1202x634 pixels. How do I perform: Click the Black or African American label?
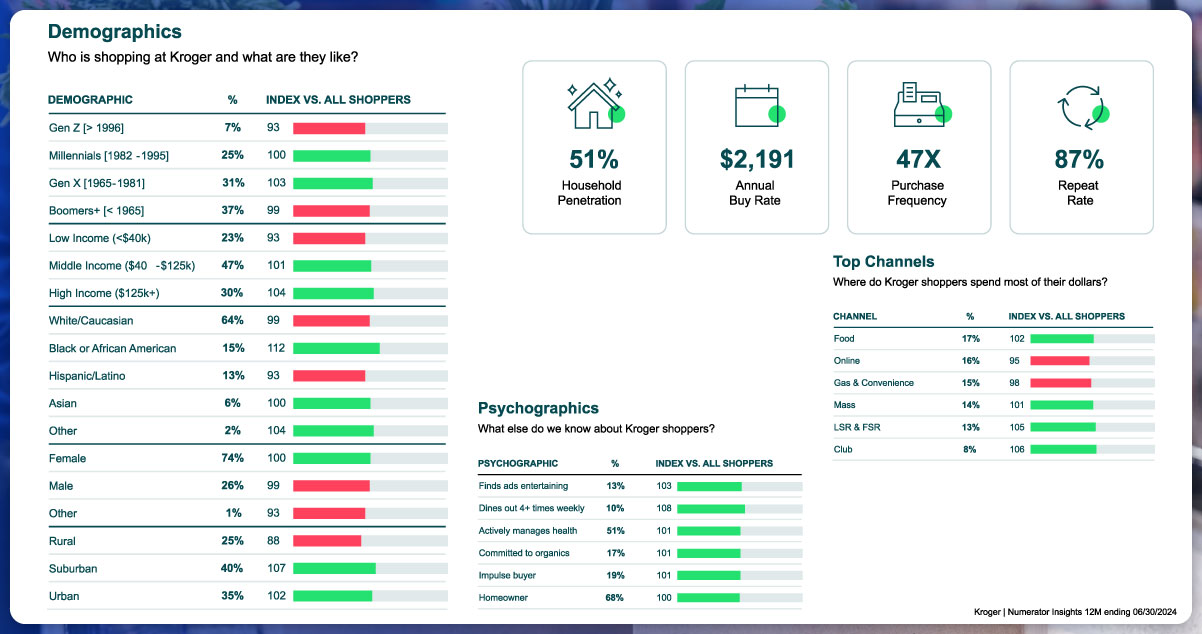point(112,348)
